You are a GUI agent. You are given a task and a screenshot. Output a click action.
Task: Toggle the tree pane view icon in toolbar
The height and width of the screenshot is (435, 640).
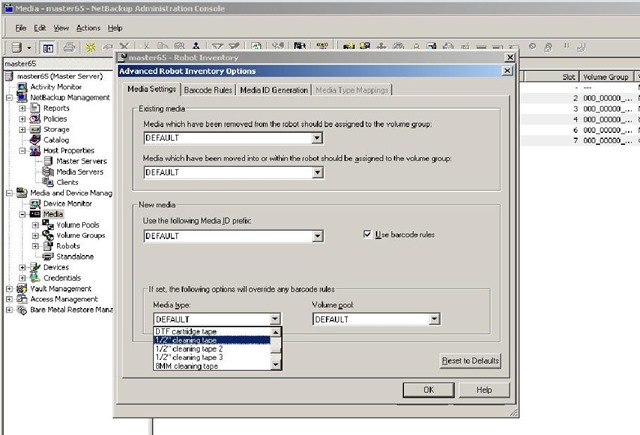point(48,48)
